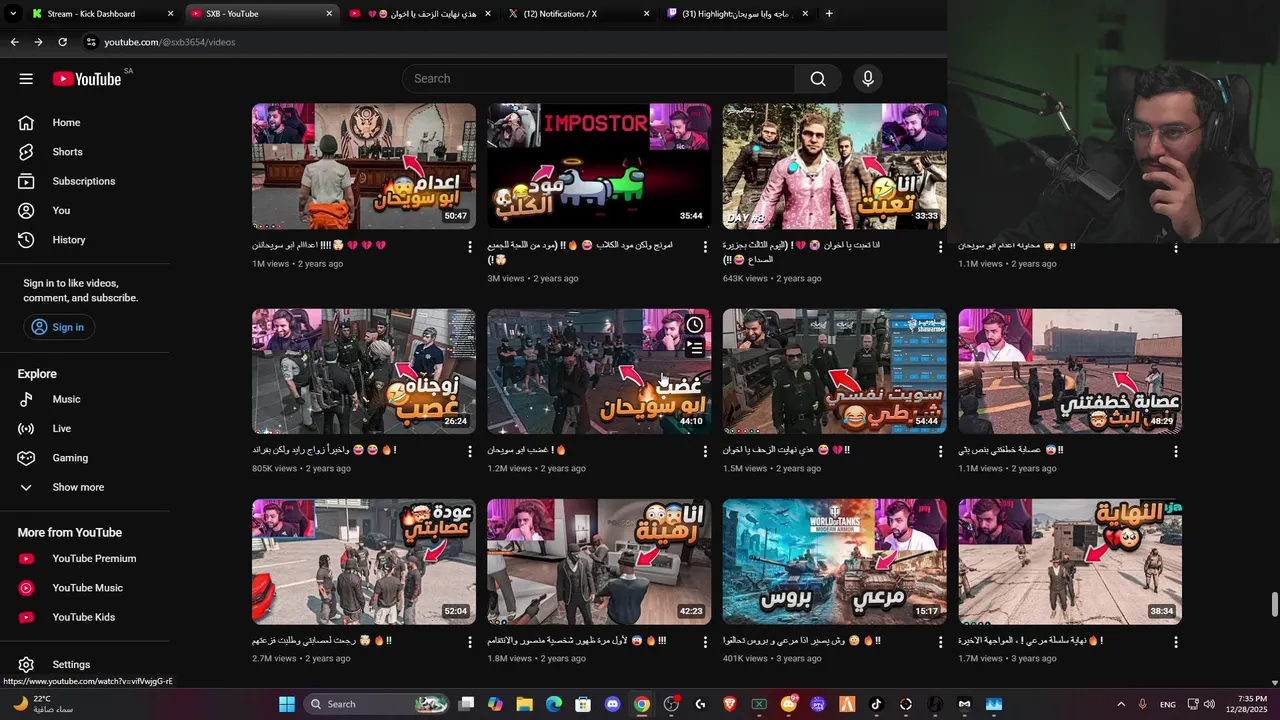Open the 48:29 video thumbnail
Viewport: 1280px width, 720px height.
[x=1070, y=371]
